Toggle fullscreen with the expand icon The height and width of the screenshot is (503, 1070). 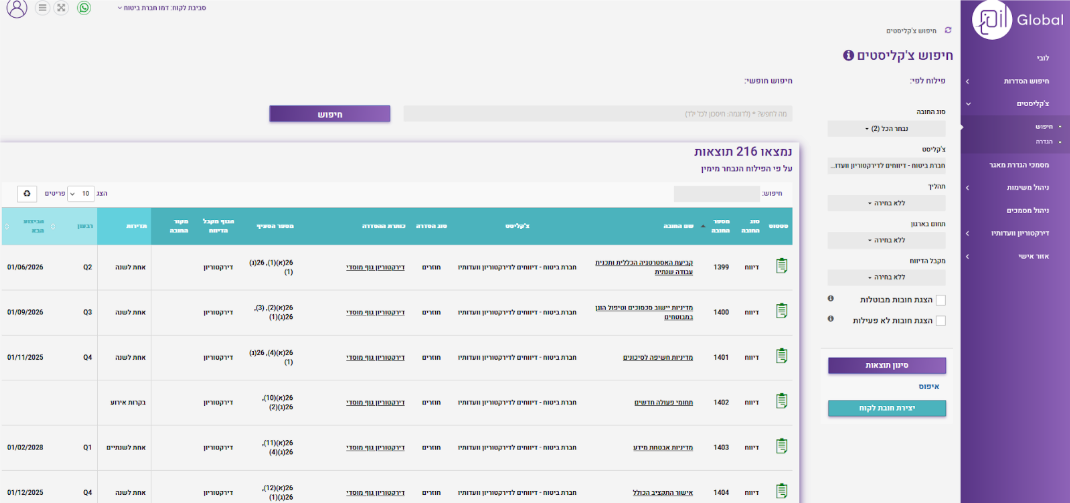[x=61, y=8]
